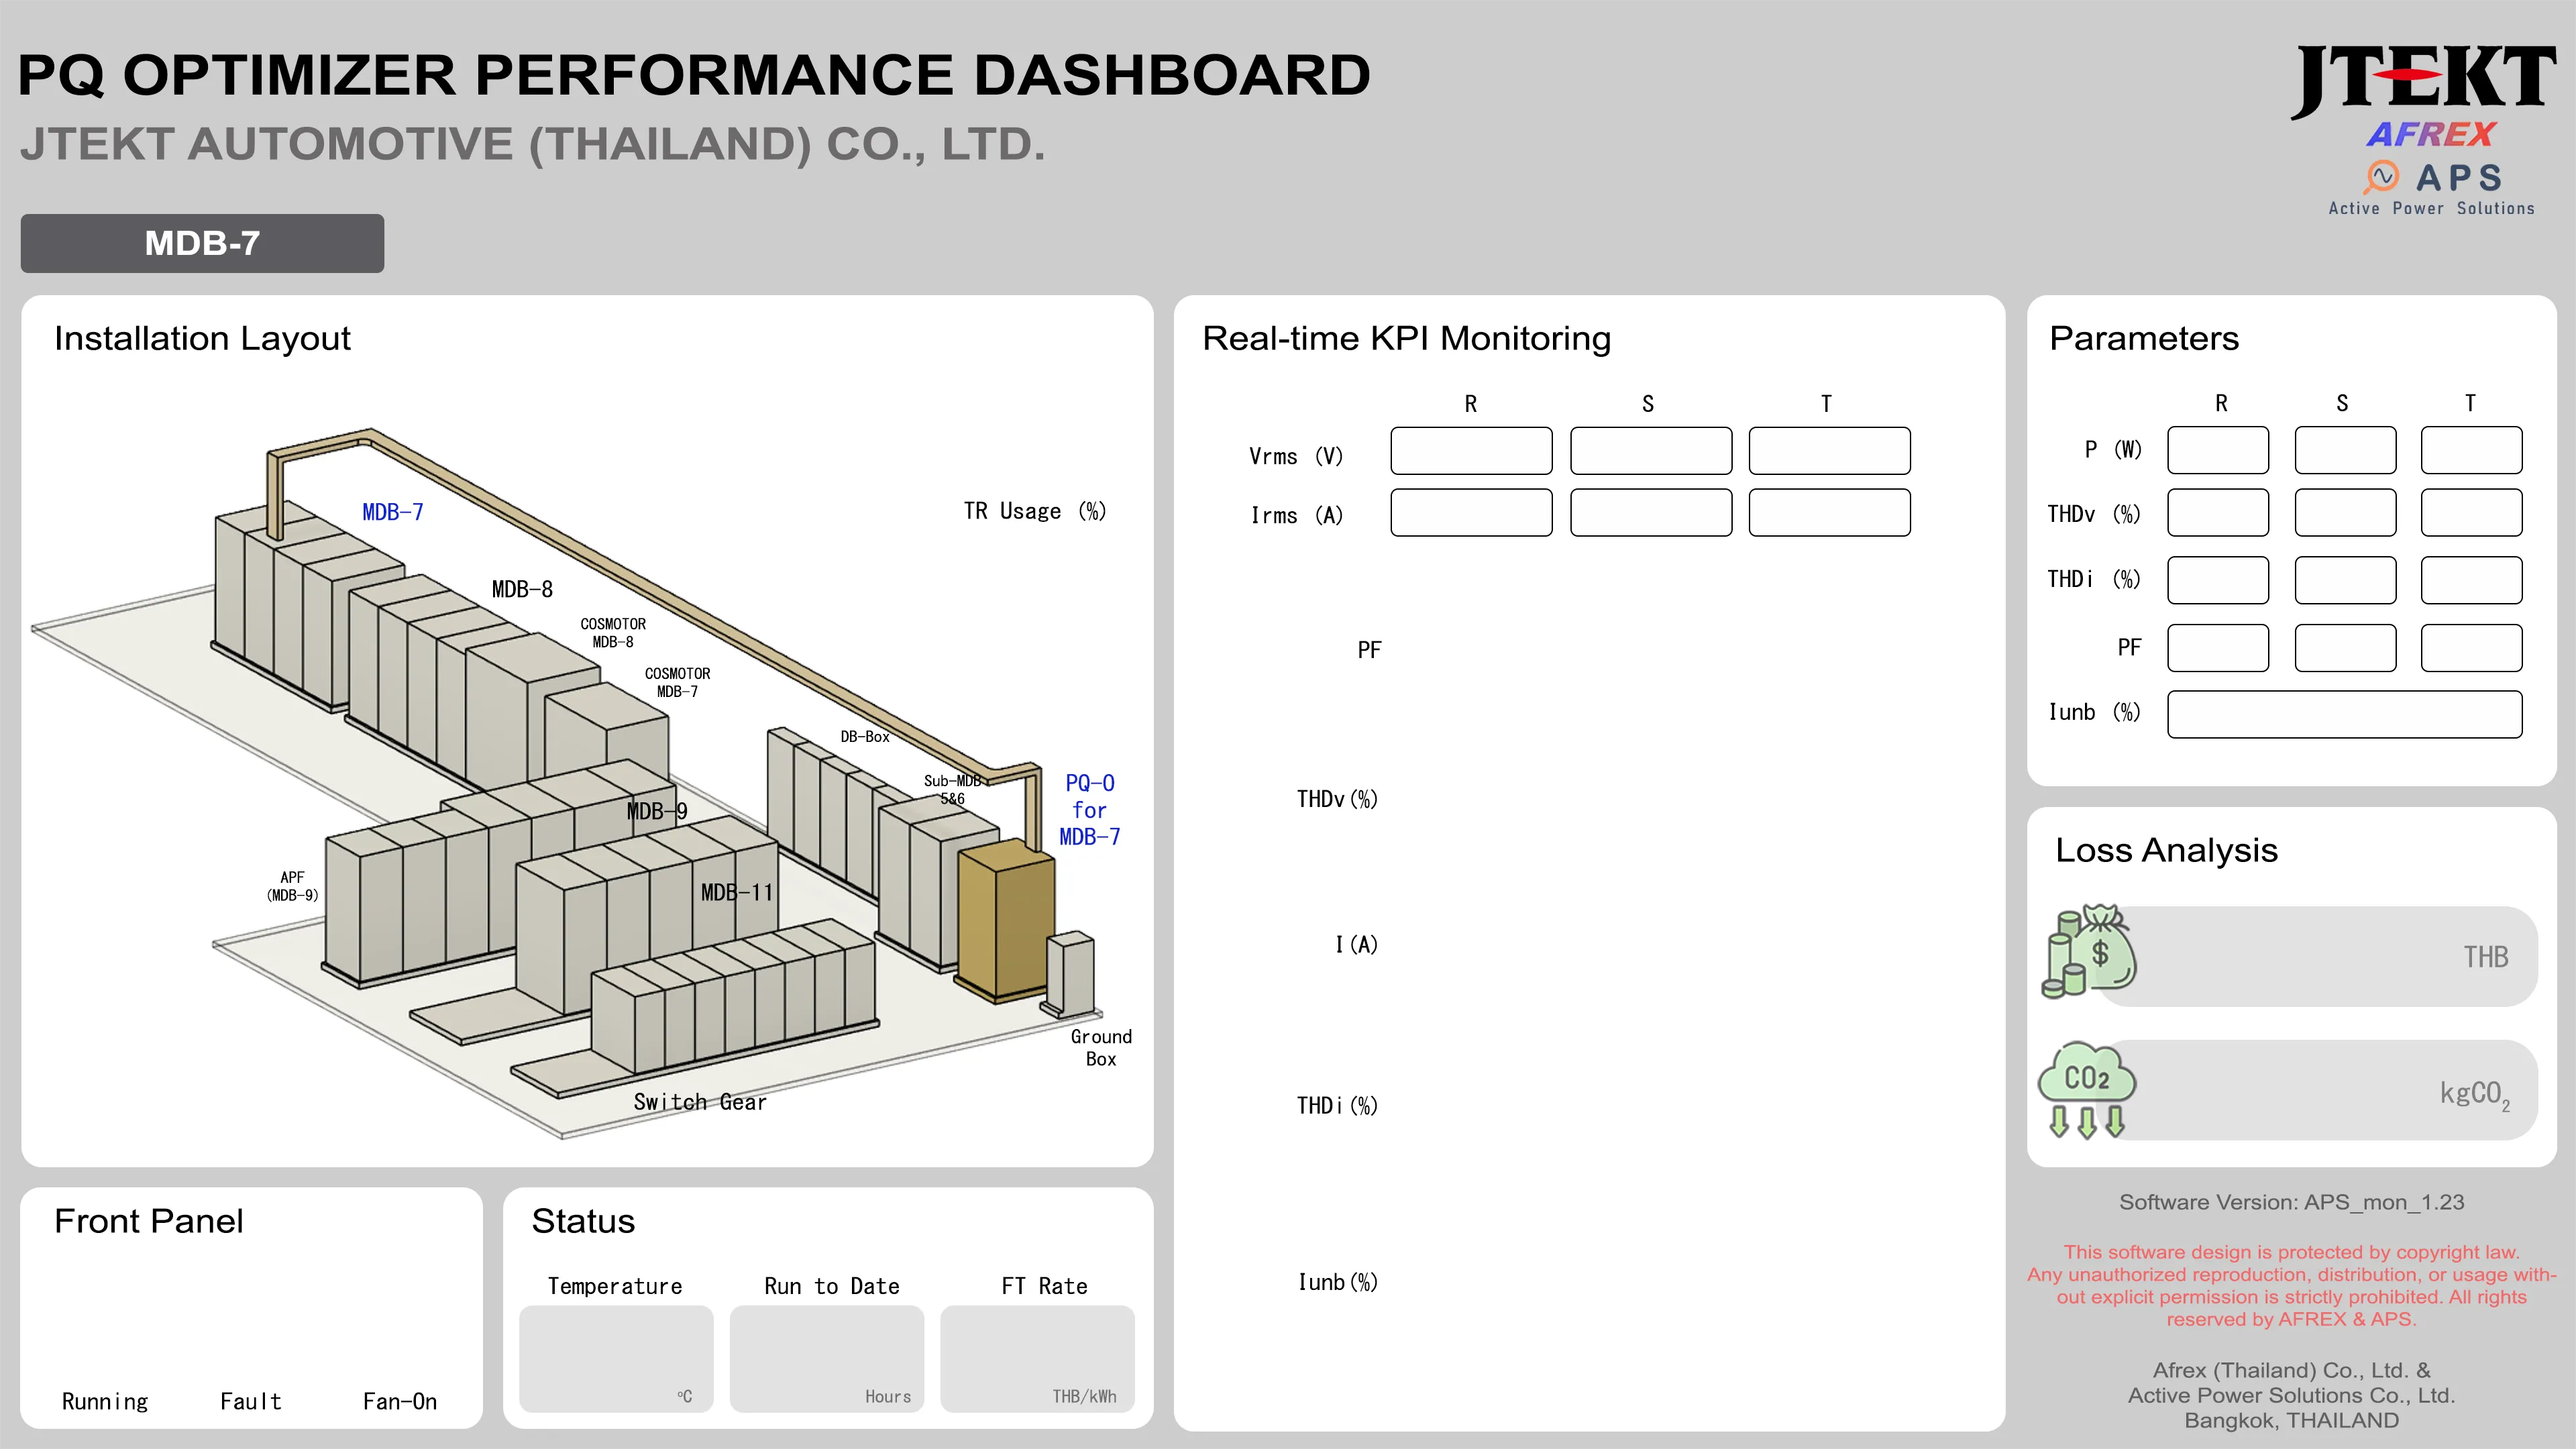
Task: Click the P (W) R phase field
Action: (x=2218, y=450)
